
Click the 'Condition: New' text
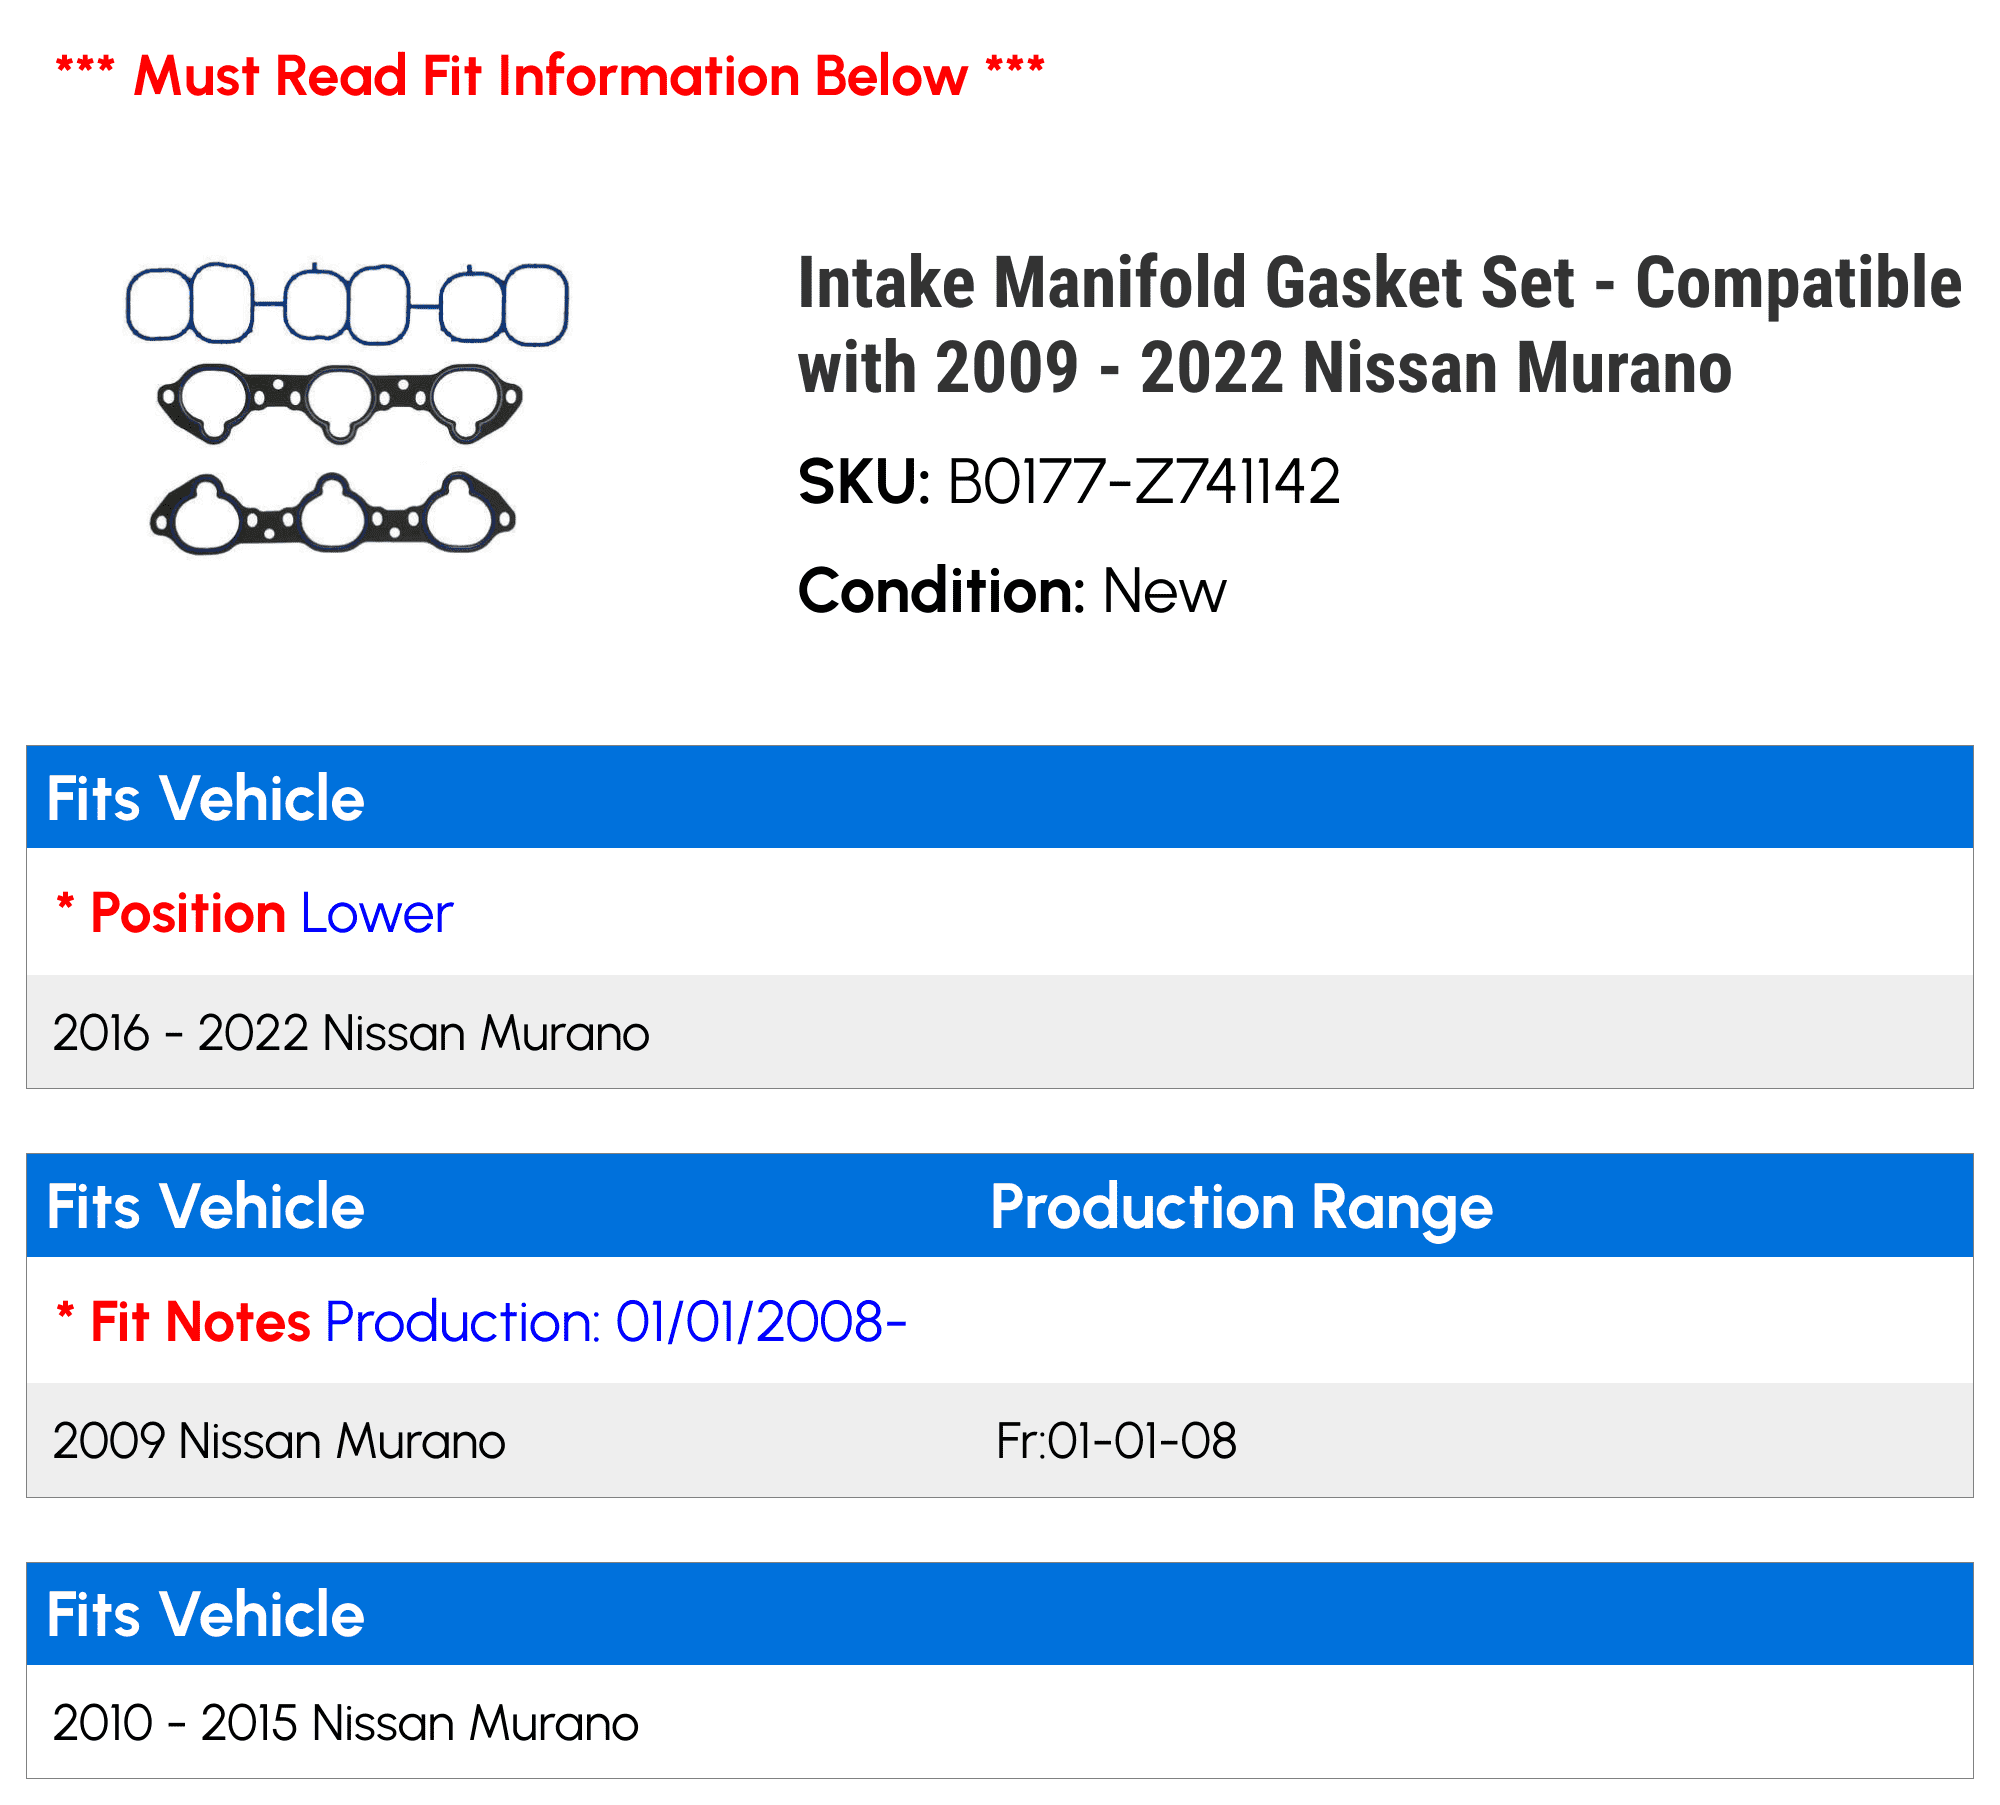(x=1012, y=591)
